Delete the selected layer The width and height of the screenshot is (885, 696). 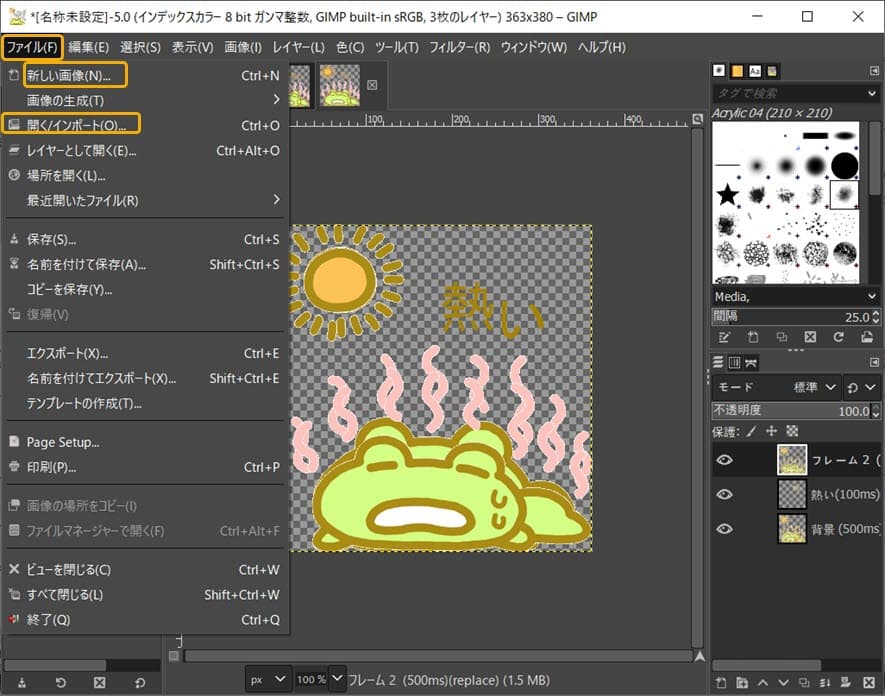click(x=867, y=684)
